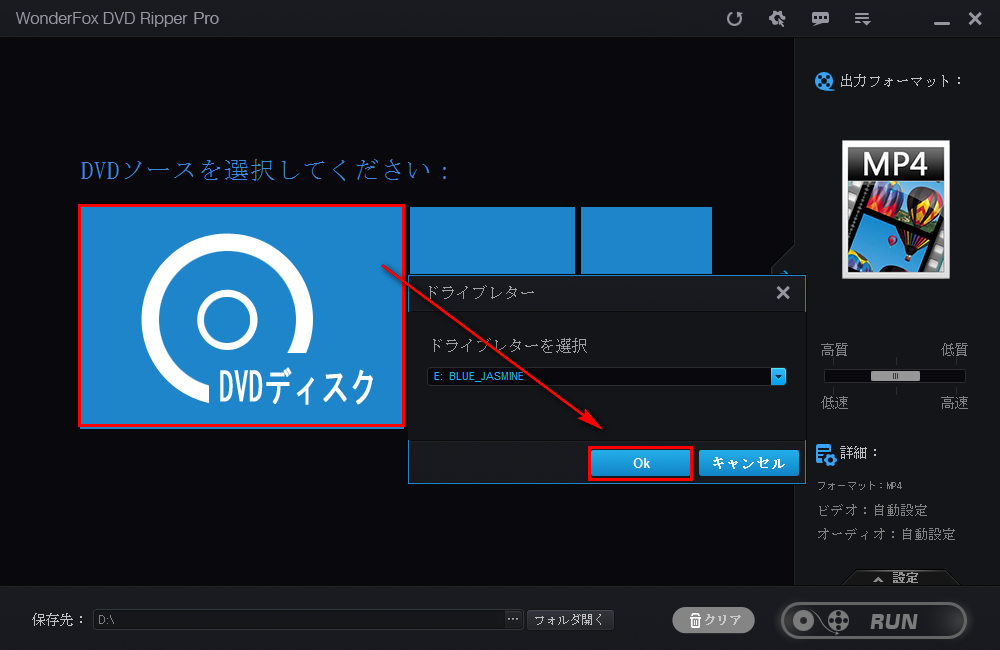Start ripping with the RUN button
This screenshot has width=1000, height=650.
pos(874,621)
